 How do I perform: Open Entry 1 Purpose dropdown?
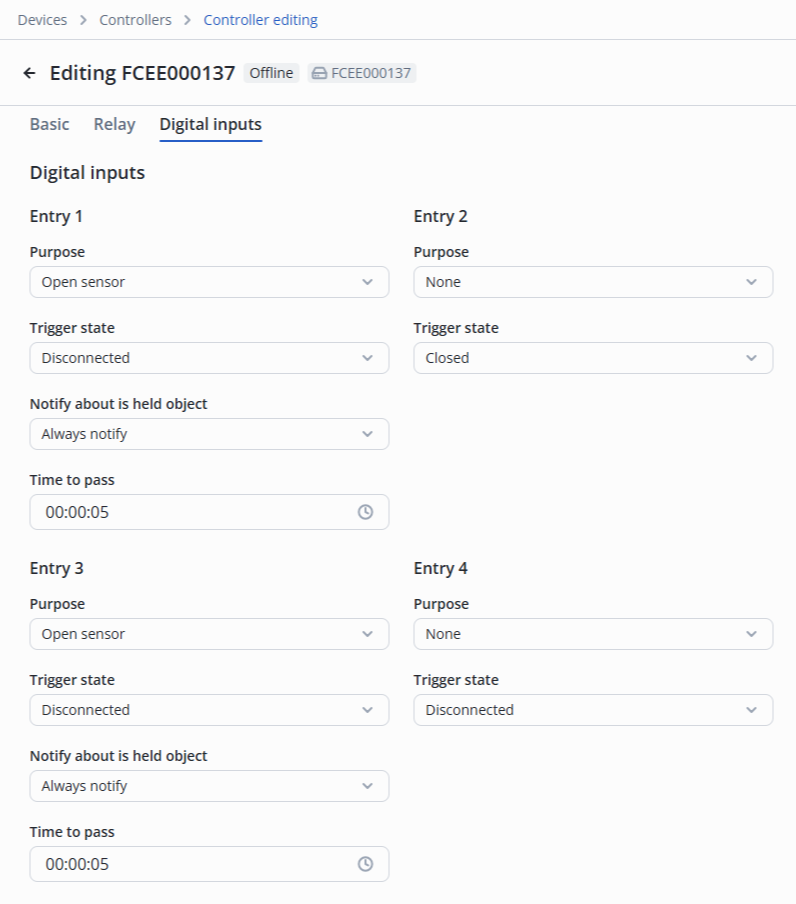209,282
